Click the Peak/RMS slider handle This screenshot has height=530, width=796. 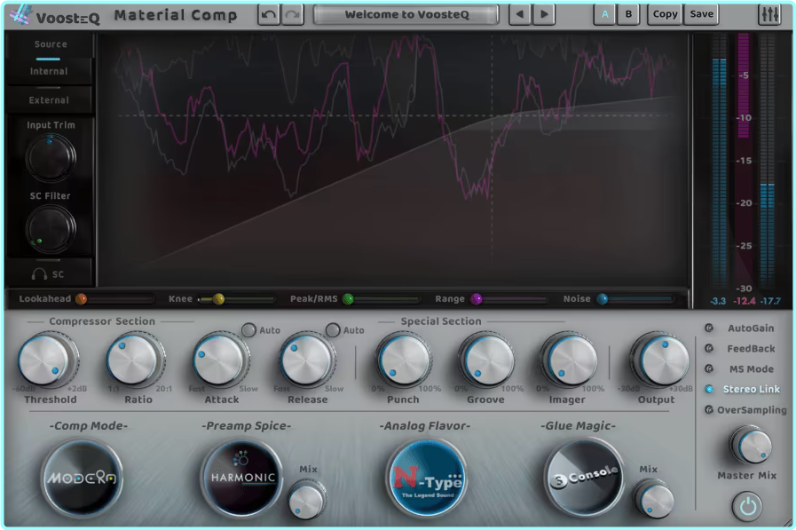tap(348, 299)
